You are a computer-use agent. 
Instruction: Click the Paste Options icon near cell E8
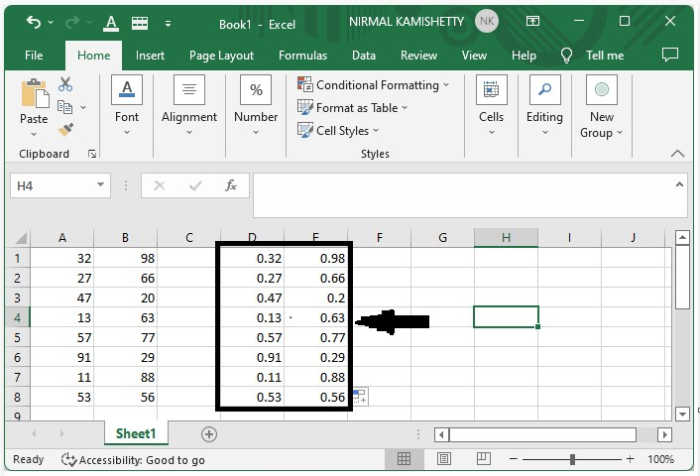coord(360,397)
